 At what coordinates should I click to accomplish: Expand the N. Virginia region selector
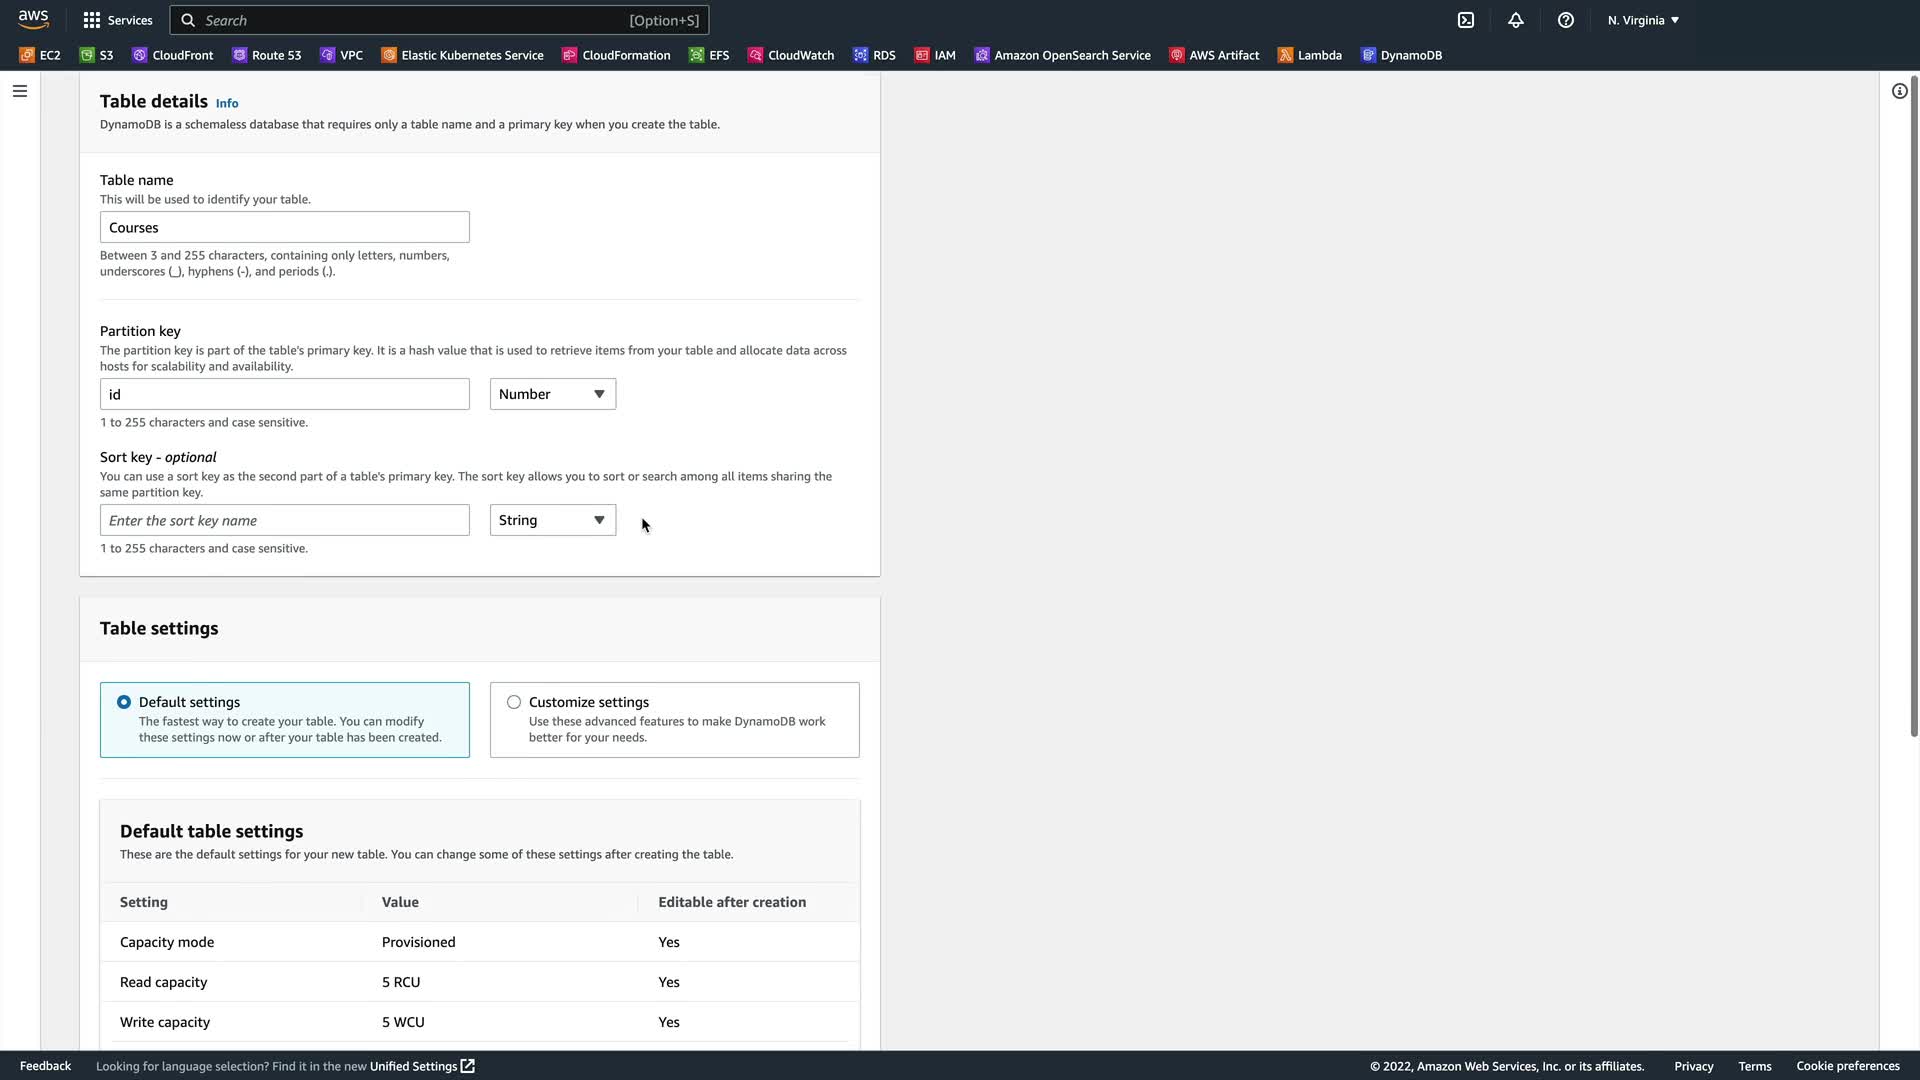[x=1643, y=20]
